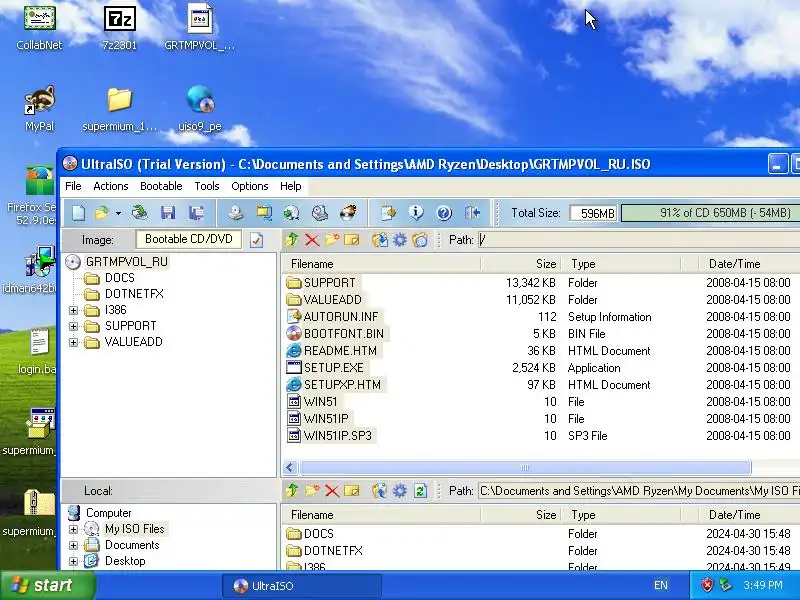The height and width of the screenshot is (600, 800).
Task: Open the Bootable menu
Action: 161,186
